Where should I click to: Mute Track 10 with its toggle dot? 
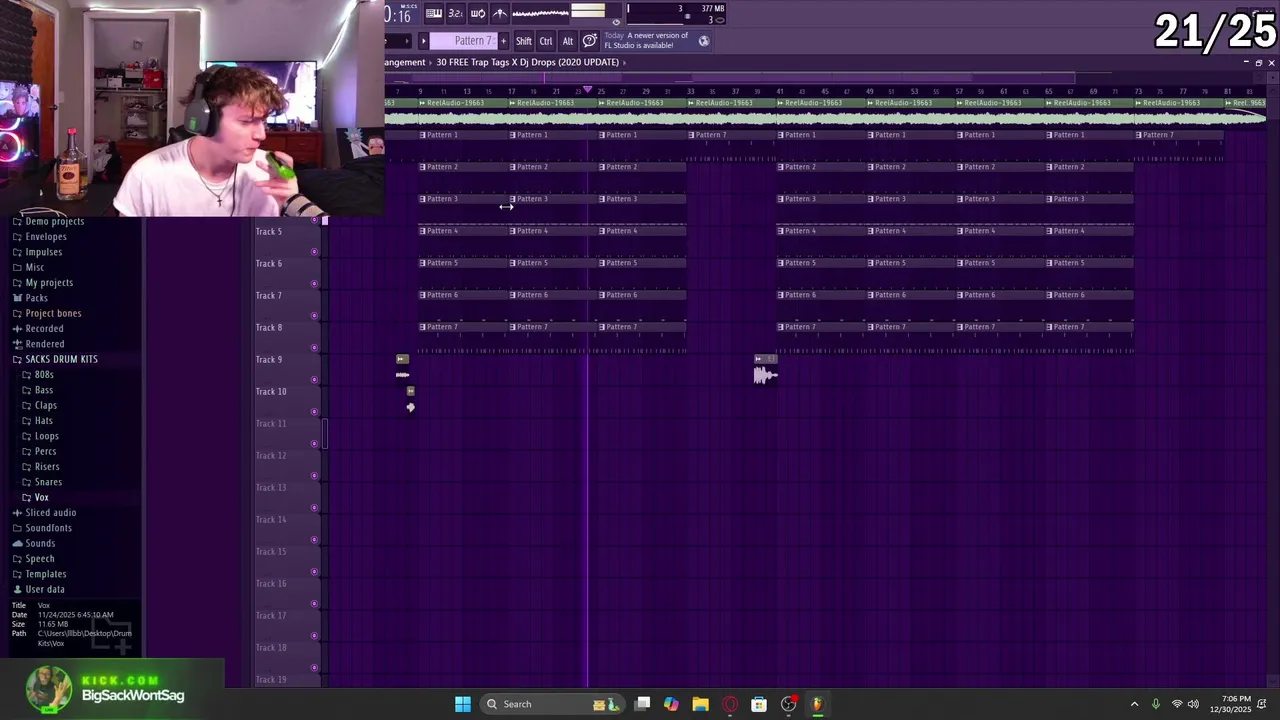(315, 412)
